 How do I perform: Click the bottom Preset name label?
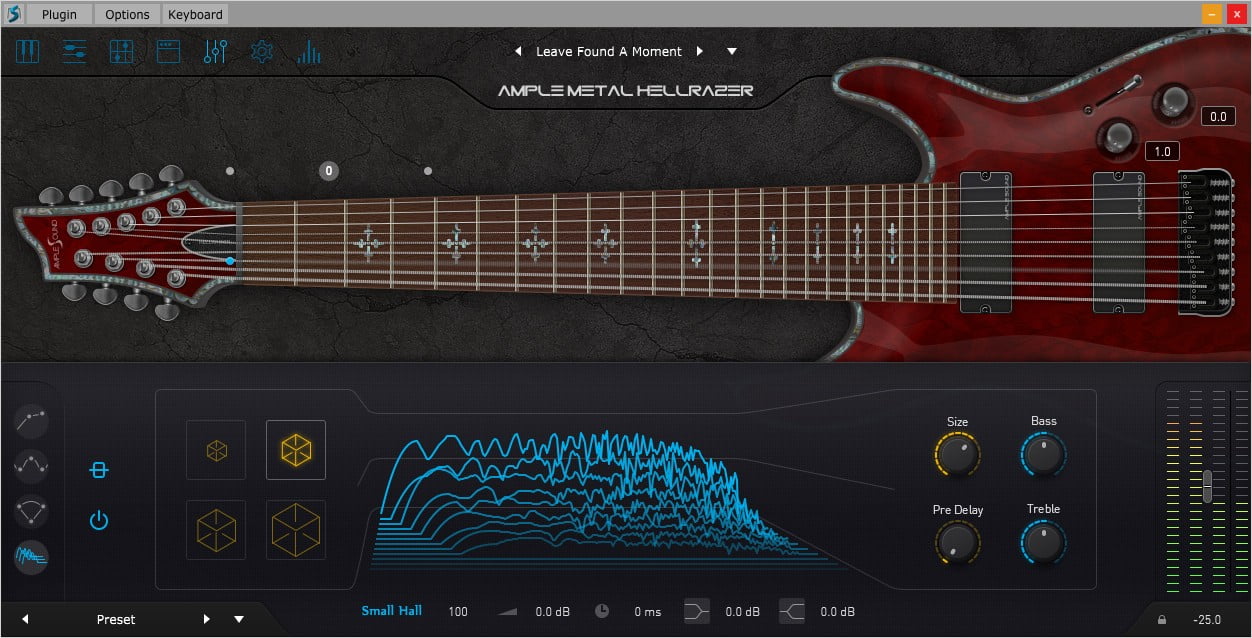[x=116, y=619]
